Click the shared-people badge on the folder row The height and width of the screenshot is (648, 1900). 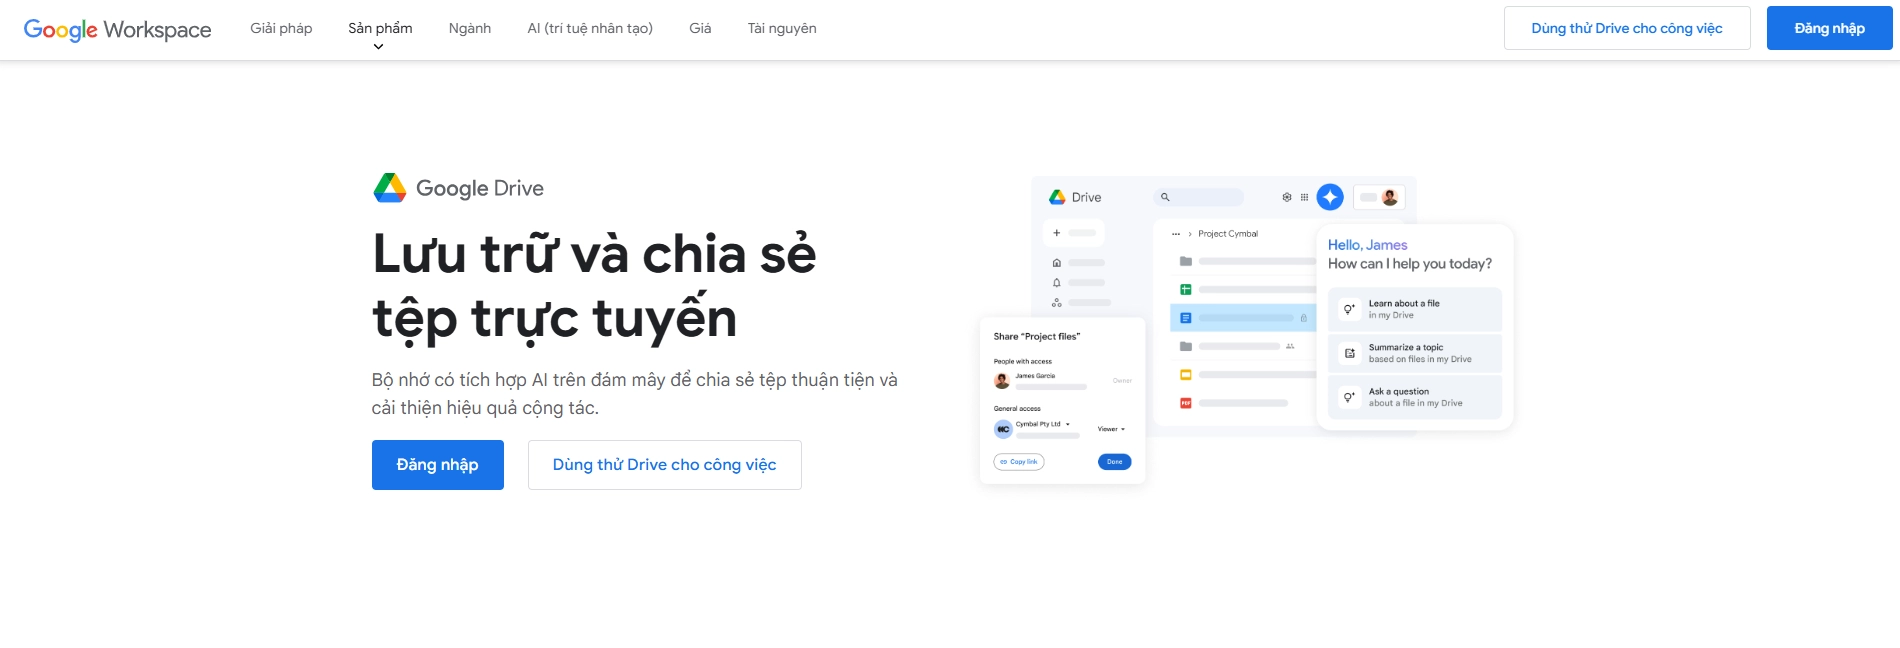1290,346
